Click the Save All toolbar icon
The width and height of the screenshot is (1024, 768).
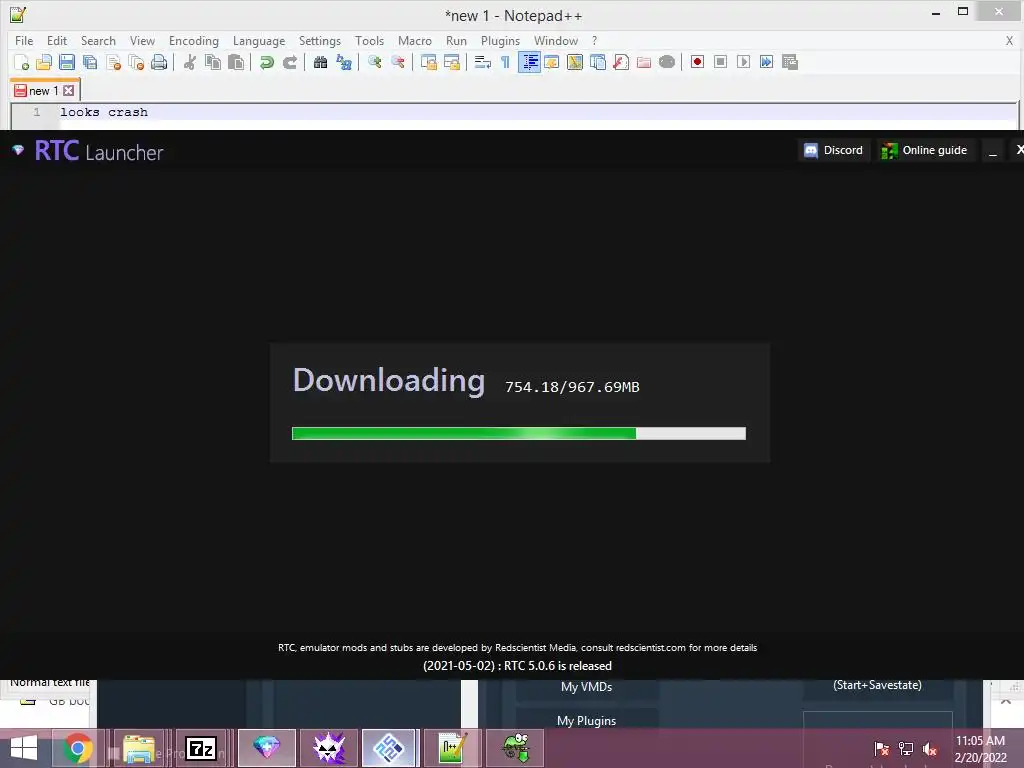(x=90, y=62)
